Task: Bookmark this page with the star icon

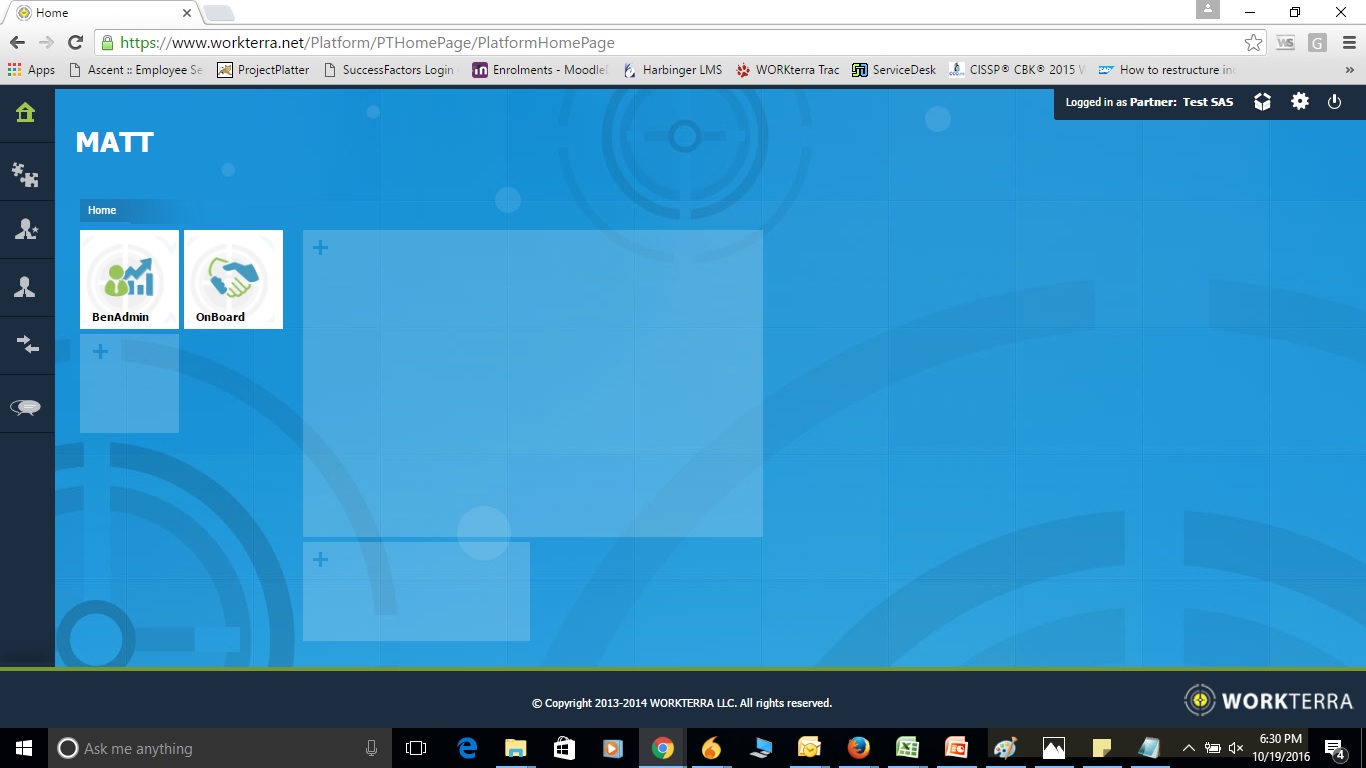Action: pos(1253,43)
